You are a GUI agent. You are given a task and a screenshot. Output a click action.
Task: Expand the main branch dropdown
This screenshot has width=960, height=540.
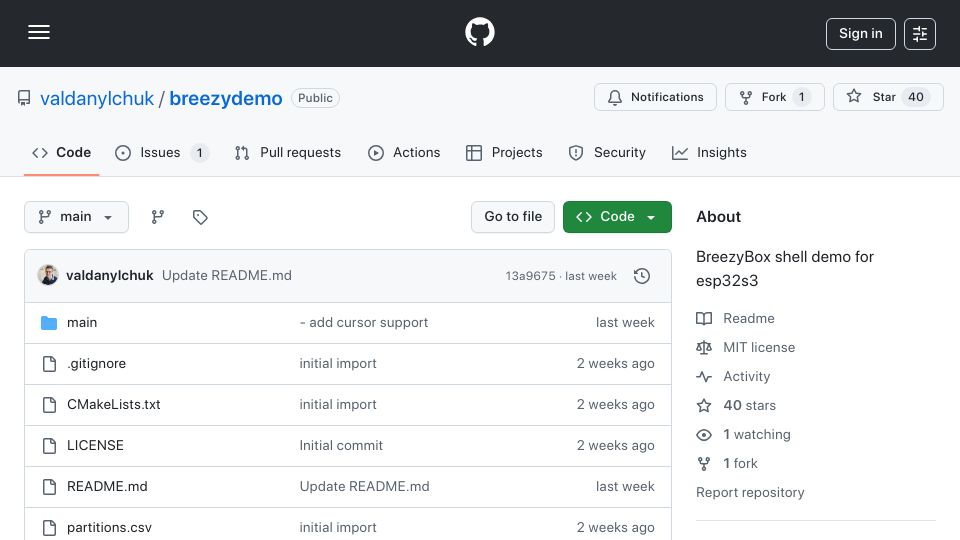tap(76, 217)
